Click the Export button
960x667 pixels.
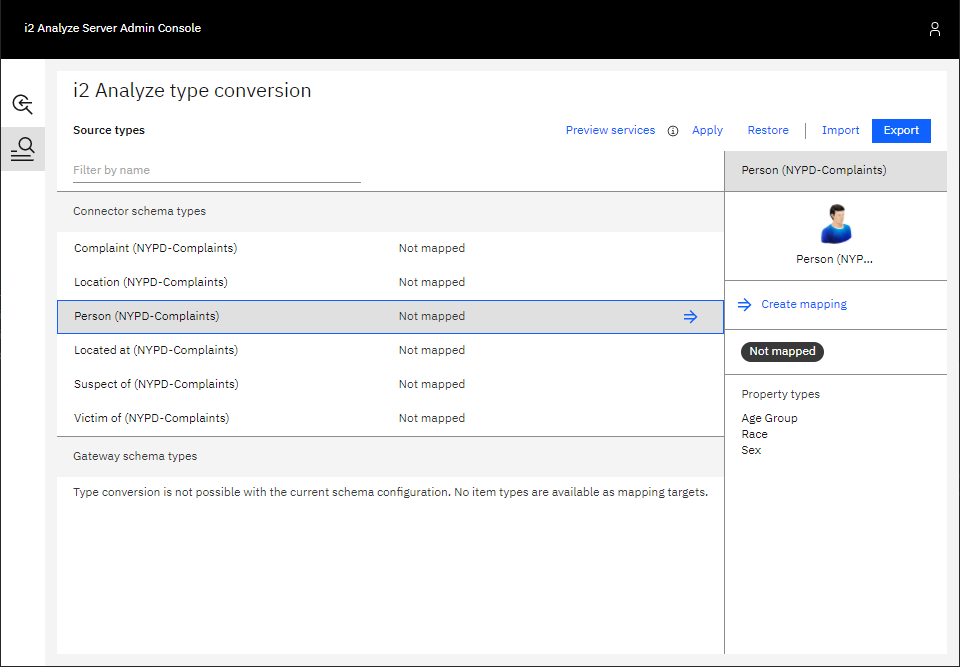(x=901, y=130)
